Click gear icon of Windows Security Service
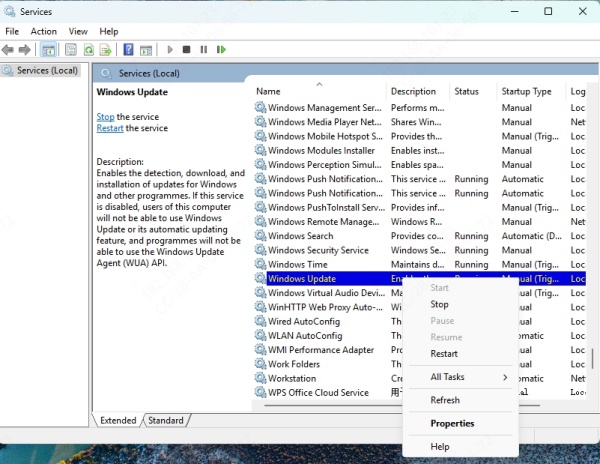600x464 pixels. tap(260, 250)
